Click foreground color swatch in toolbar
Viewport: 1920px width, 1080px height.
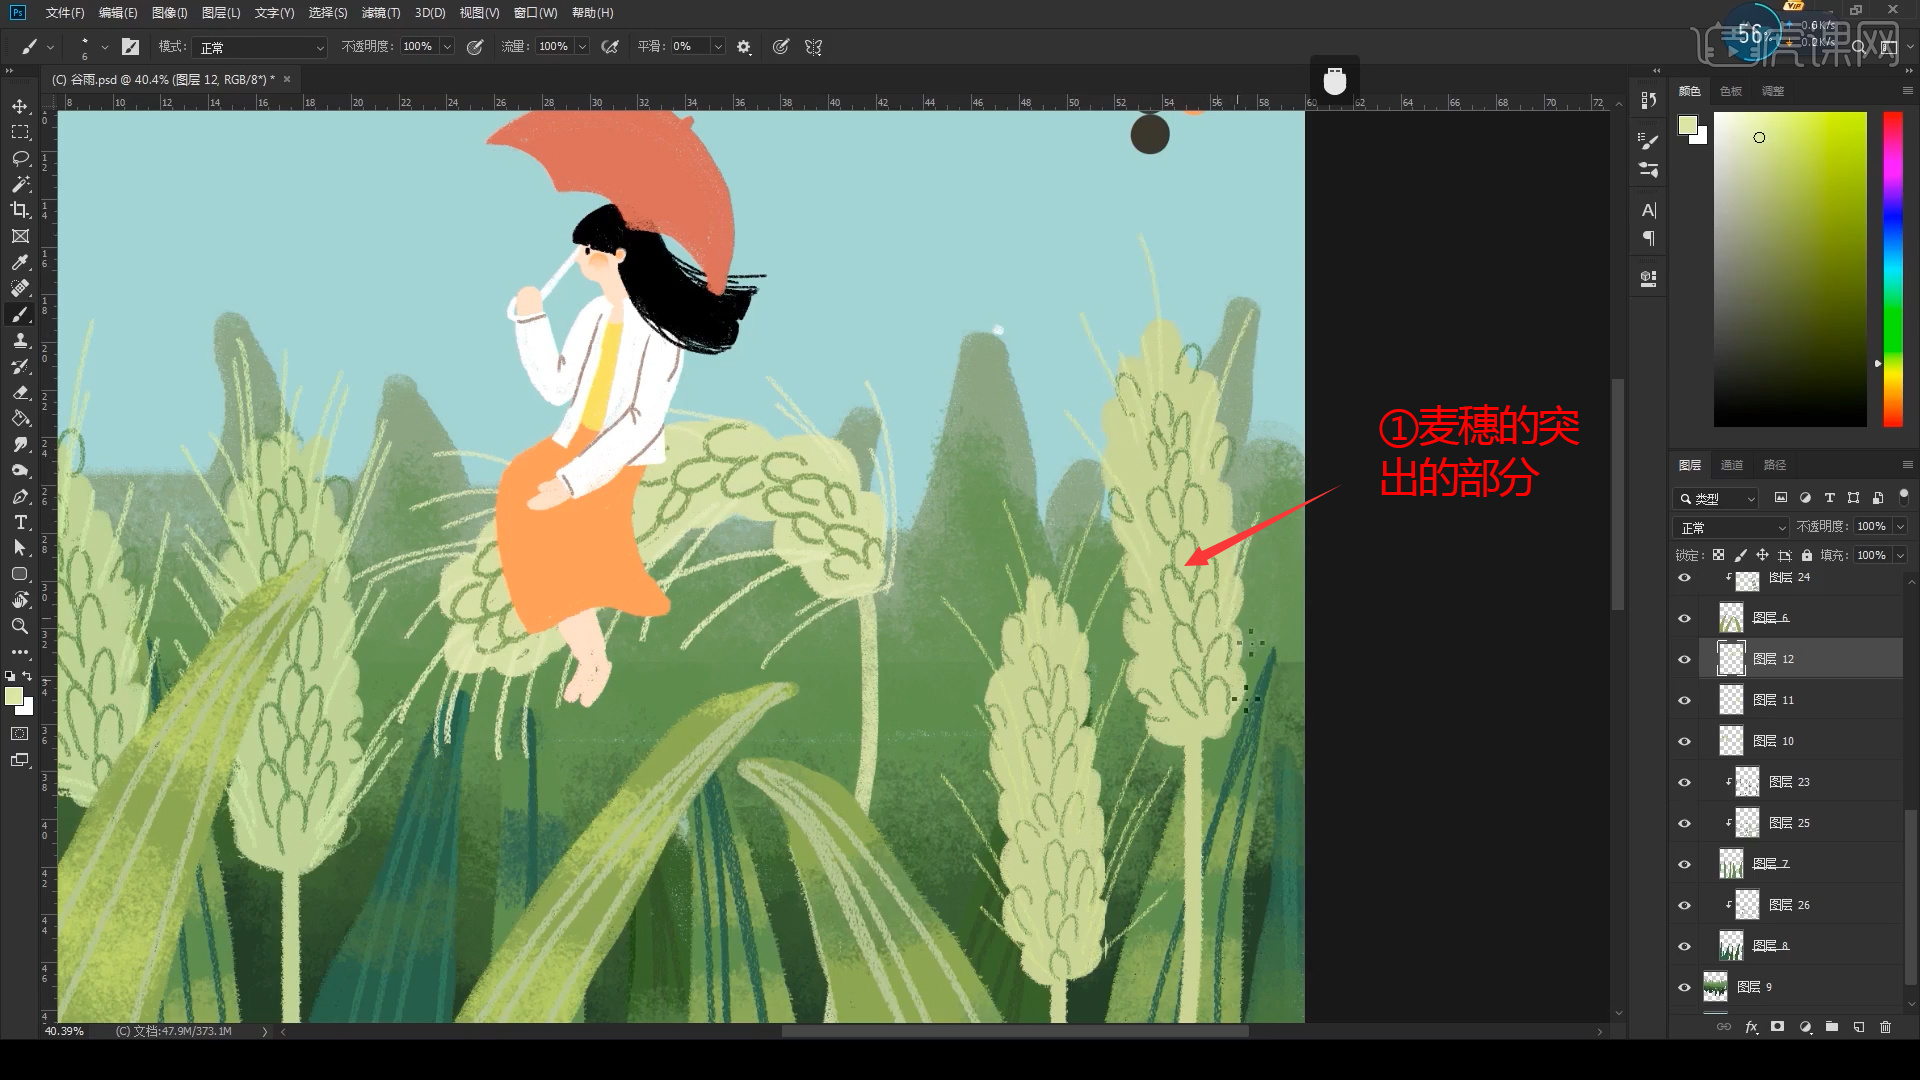pos(13,696)
